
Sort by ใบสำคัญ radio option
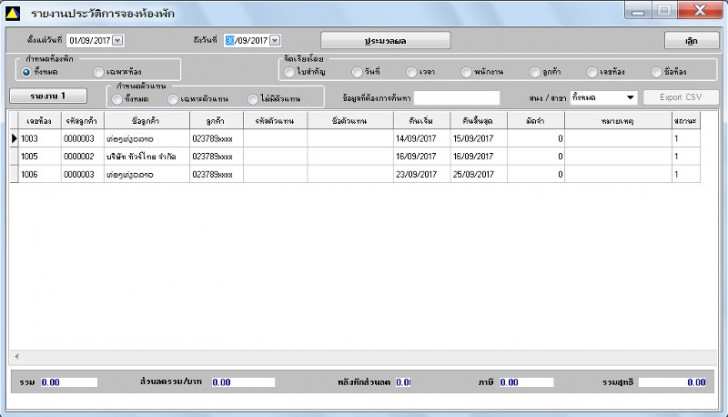pyautogui.click(x=289, y=72)
